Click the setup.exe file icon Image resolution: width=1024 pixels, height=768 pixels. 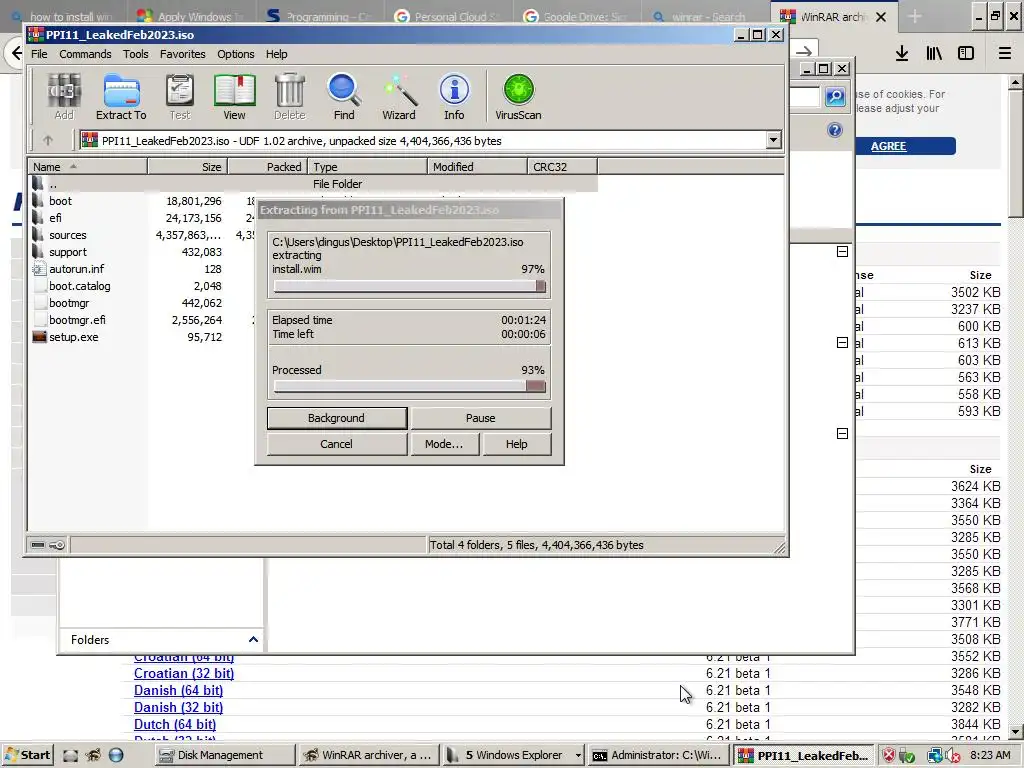(x=39, y=337)
